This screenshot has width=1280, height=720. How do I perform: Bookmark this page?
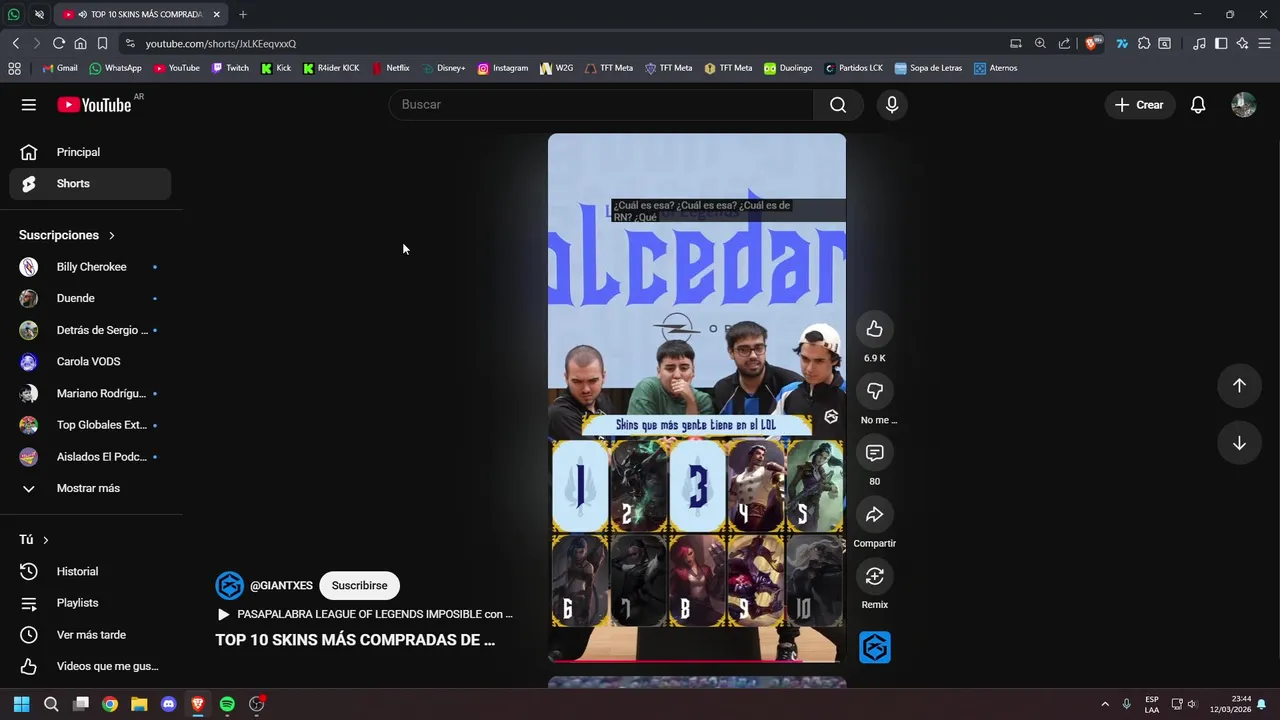pyautogui.click(x=102, y=43)
